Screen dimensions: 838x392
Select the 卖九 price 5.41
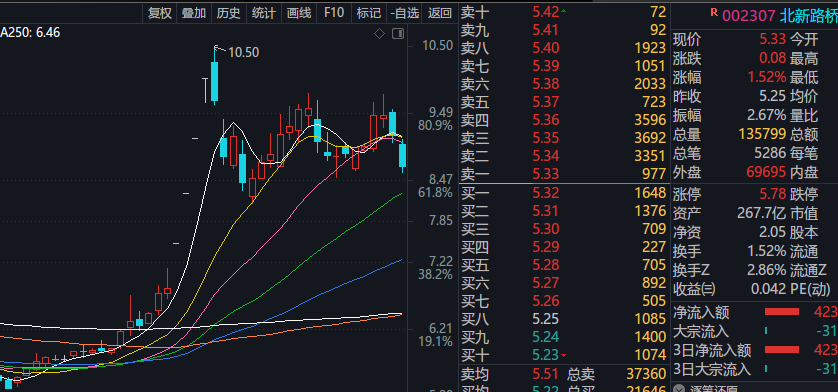pos(546,30)
